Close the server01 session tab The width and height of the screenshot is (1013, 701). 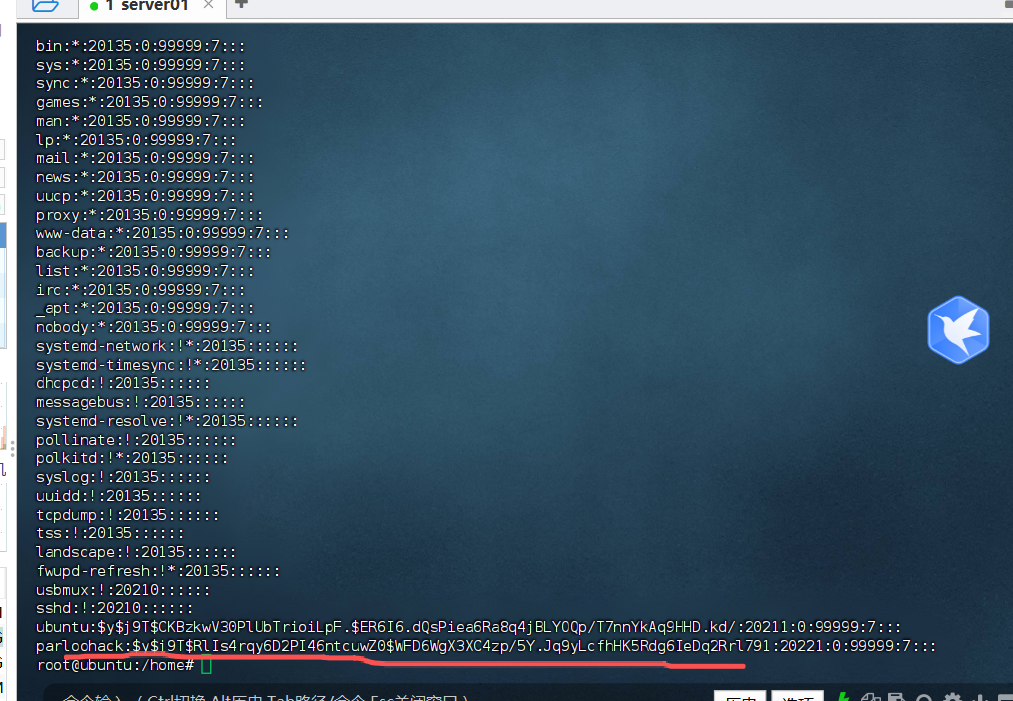point(210,6)
